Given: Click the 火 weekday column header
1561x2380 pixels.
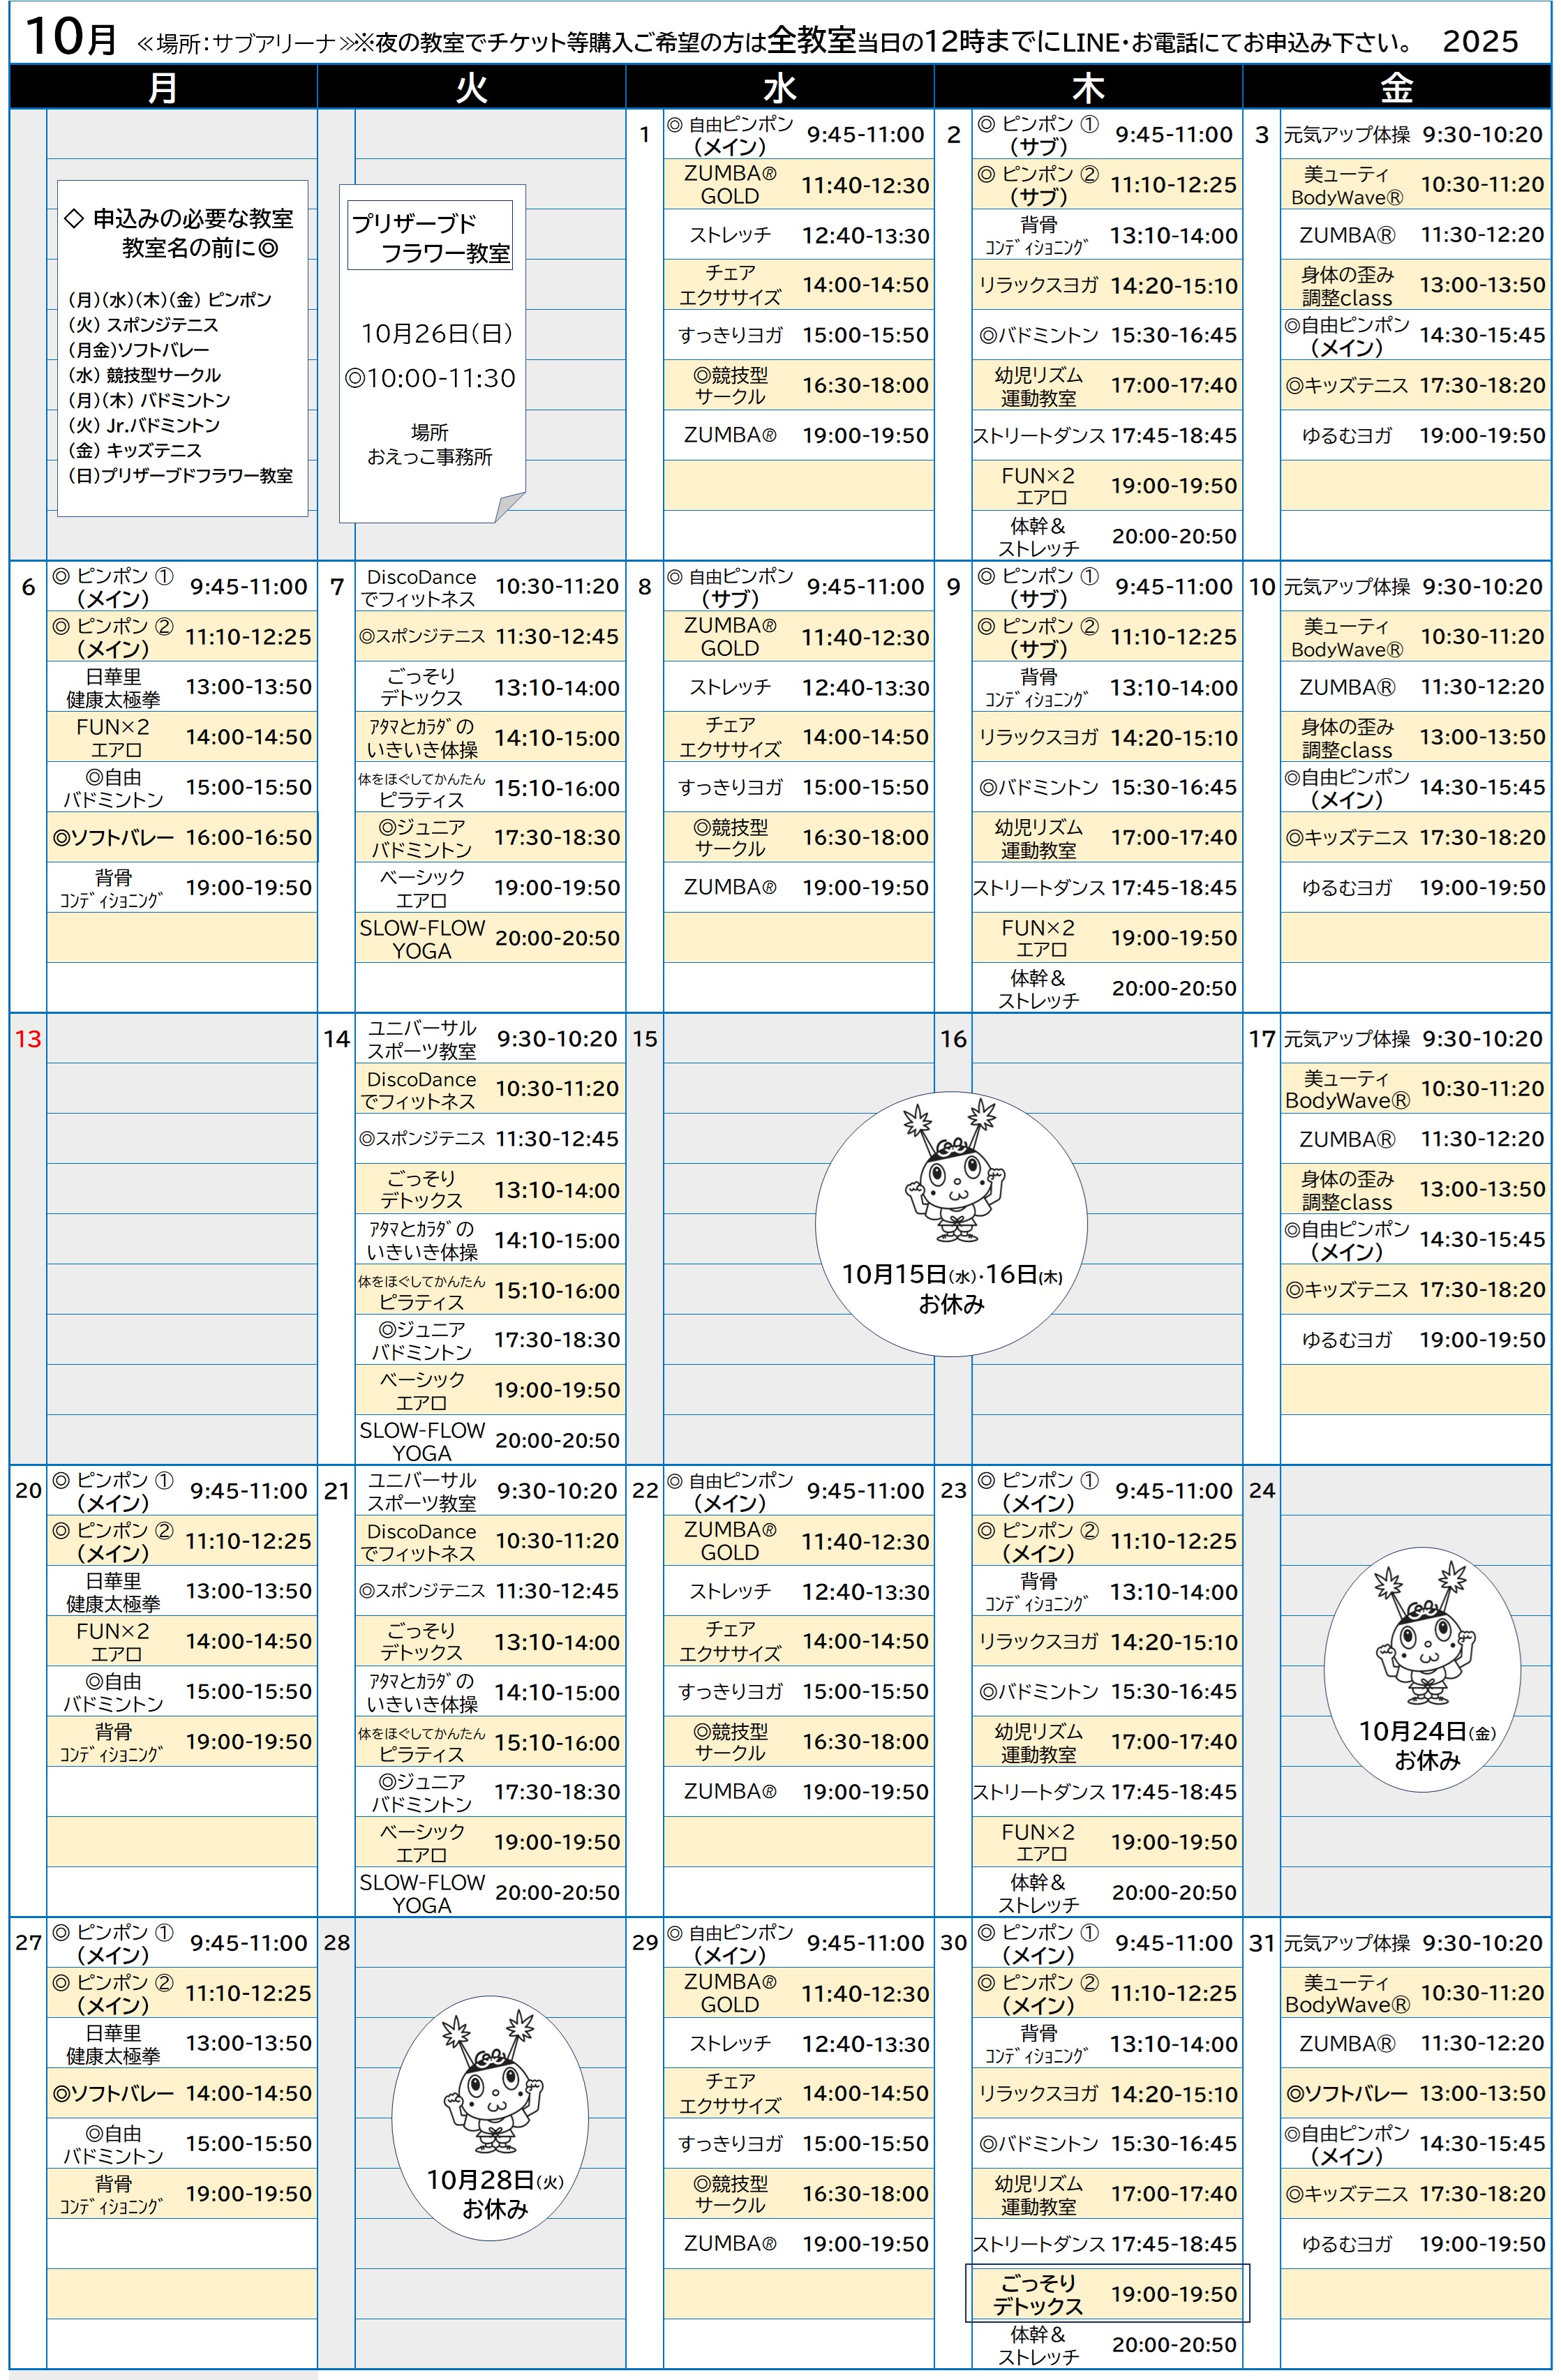Looking at the screenshot, I should tap(471, 87).
